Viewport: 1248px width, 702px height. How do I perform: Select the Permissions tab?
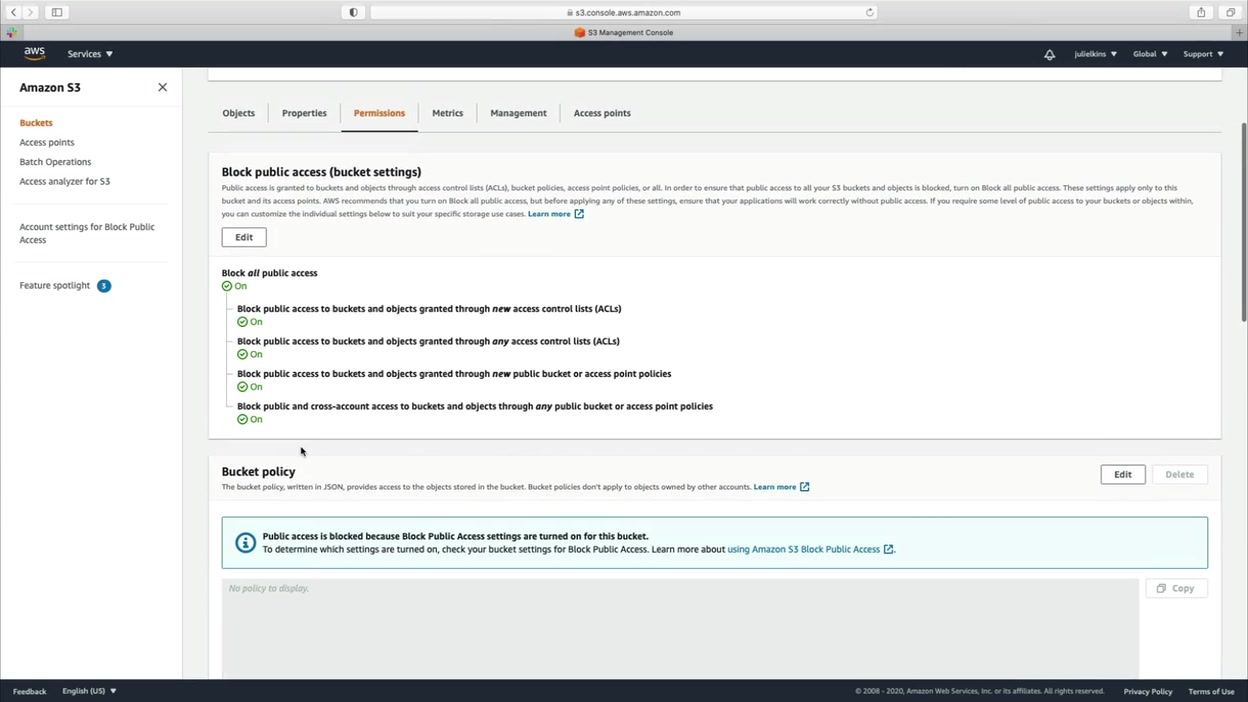tap(379, 113)
